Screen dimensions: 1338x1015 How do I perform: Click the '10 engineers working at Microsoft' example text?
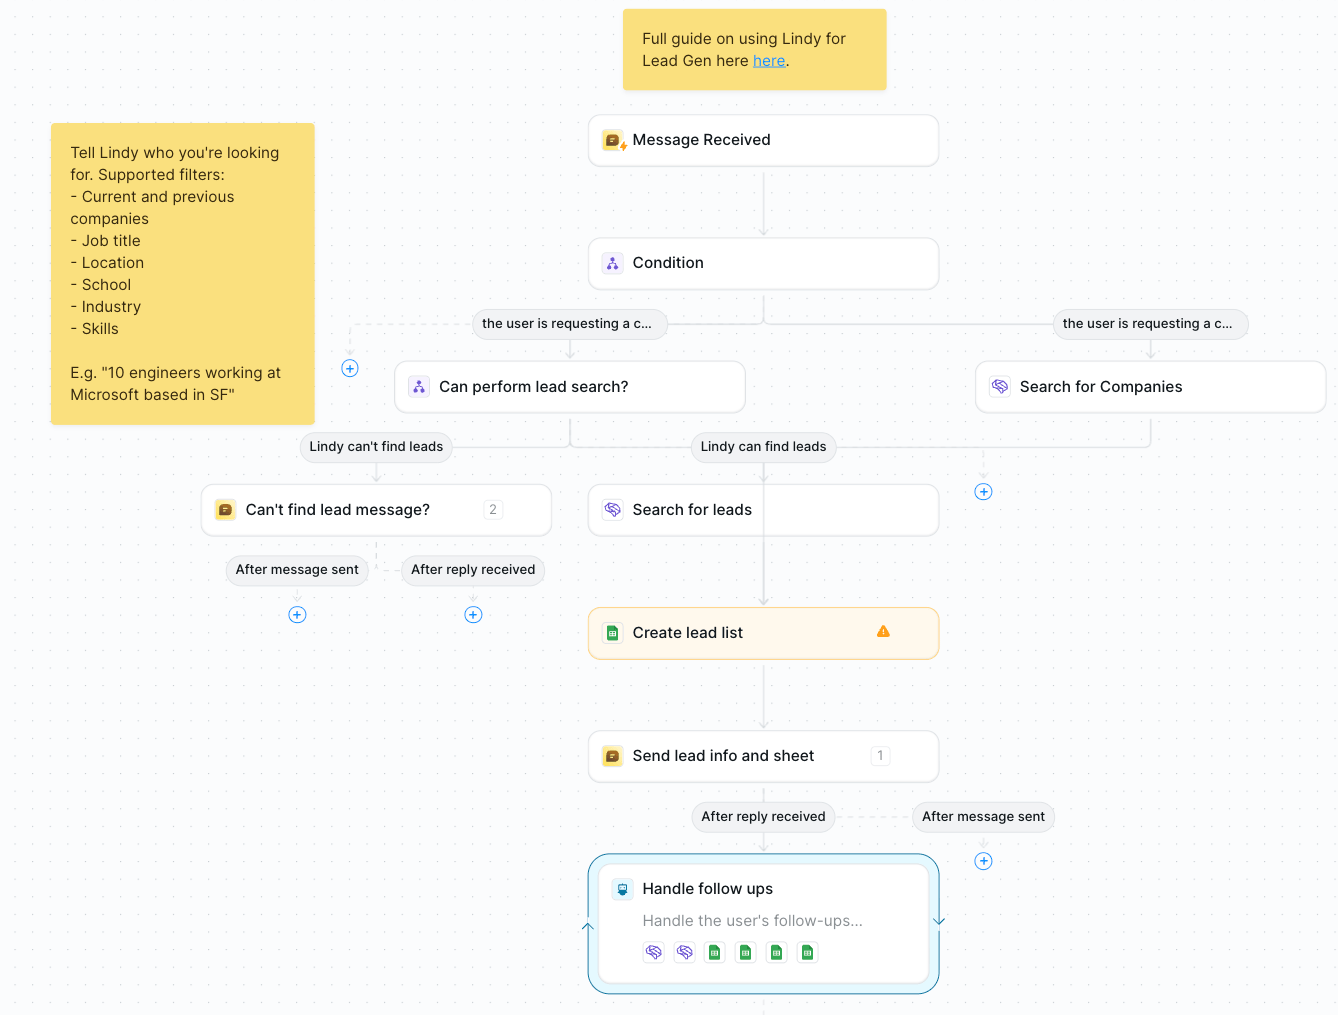[175, 384]
